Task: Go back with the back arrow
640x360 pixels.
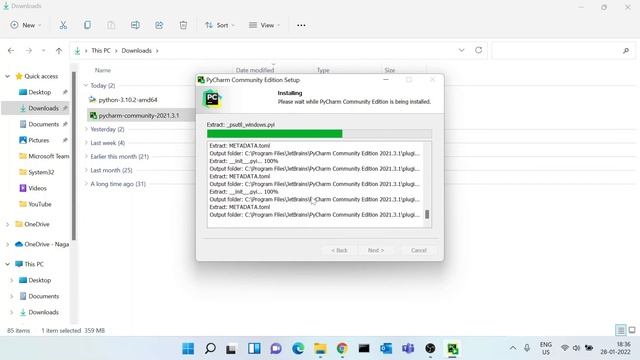Action: click(11, 51)
